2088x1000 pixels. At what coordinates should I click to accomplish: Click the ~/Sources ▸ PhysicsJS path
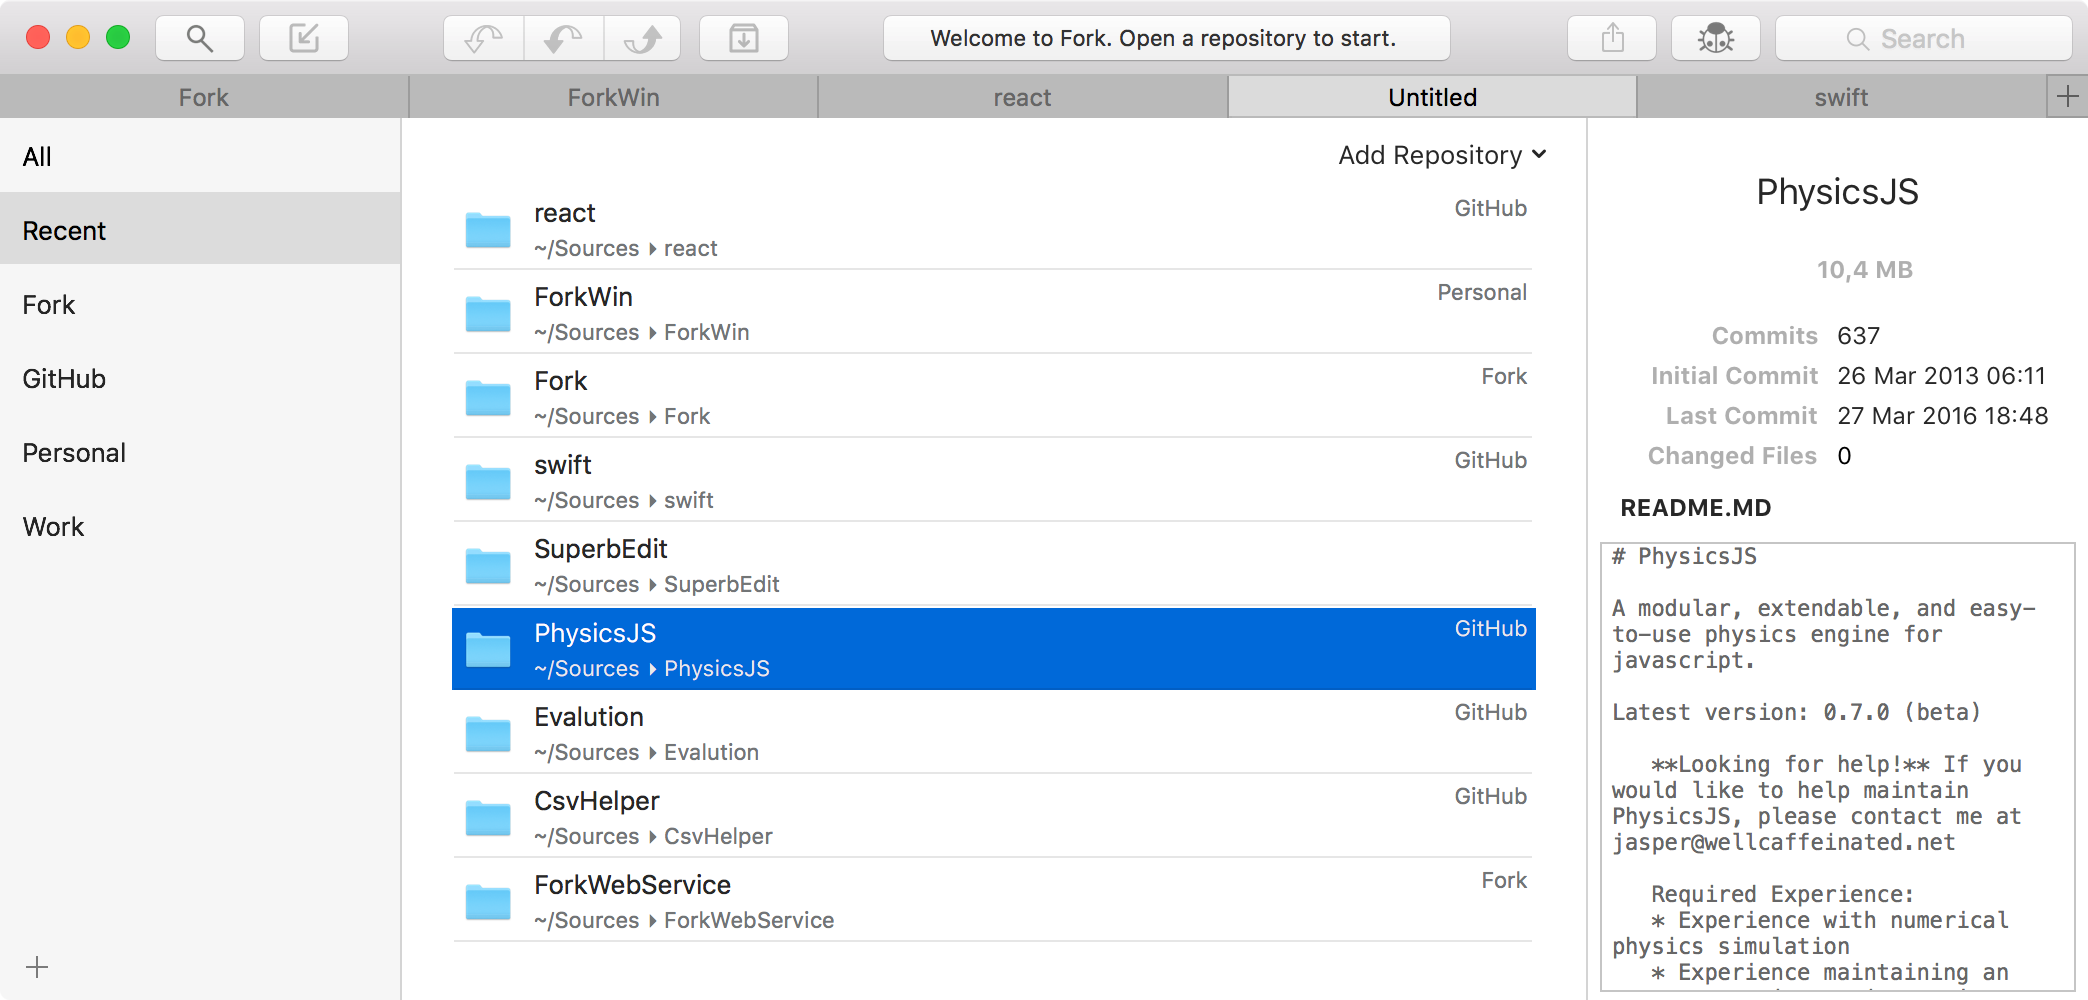pos(652,668)
